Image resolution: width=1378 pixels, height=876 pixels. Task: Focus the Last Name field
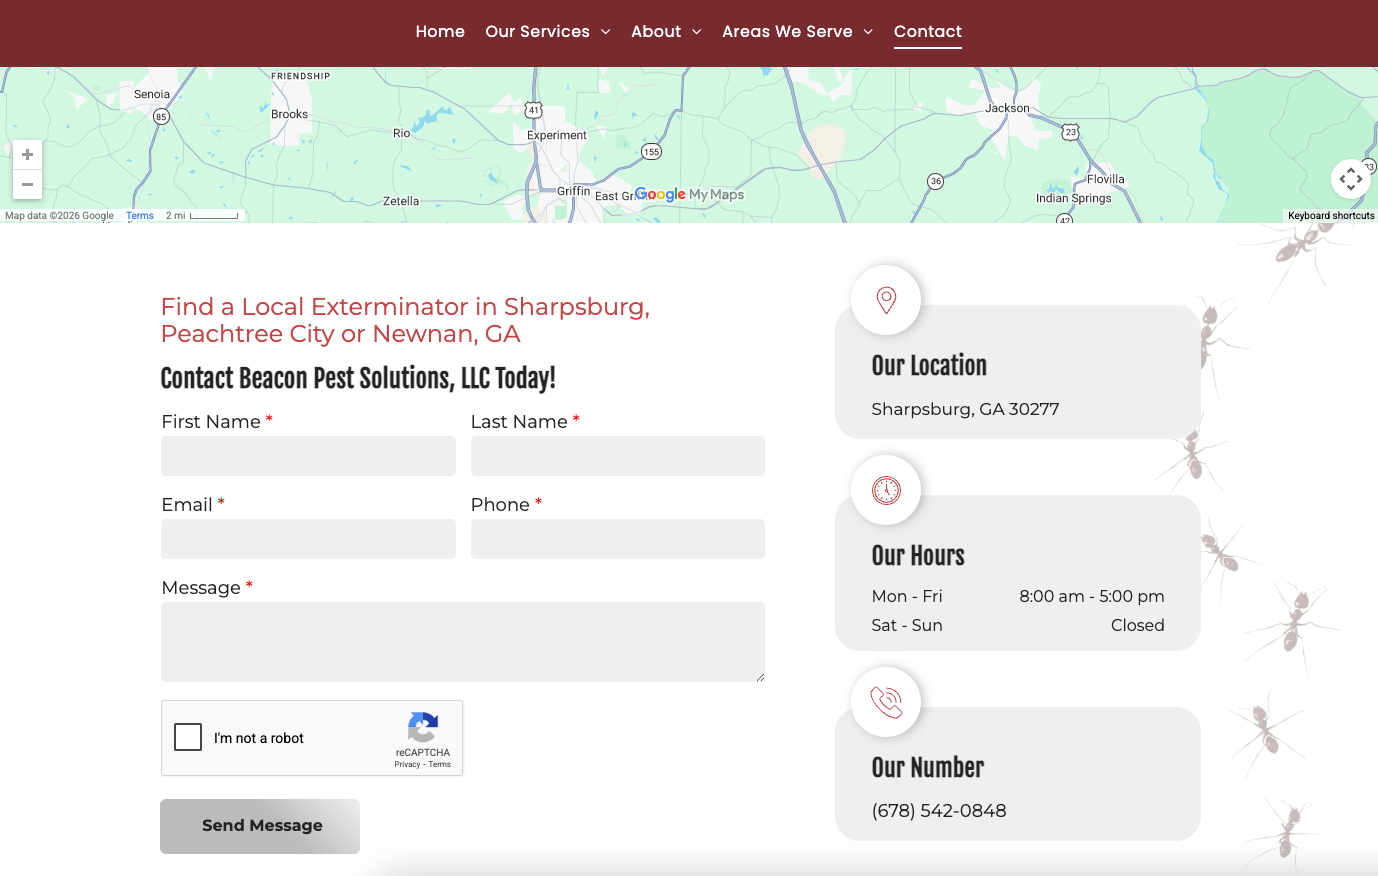click(618, 456)
